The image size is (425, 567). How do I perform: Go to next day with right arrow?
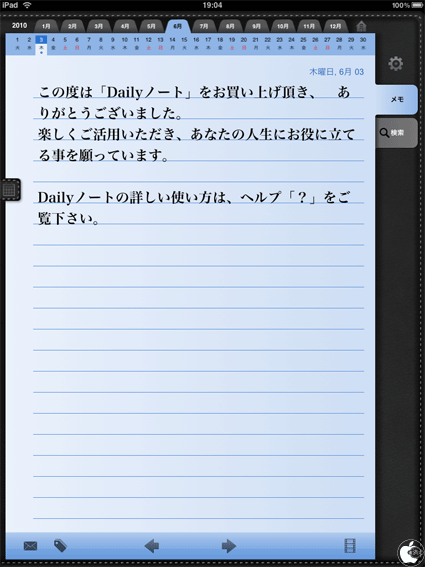(x=229, y=546)
